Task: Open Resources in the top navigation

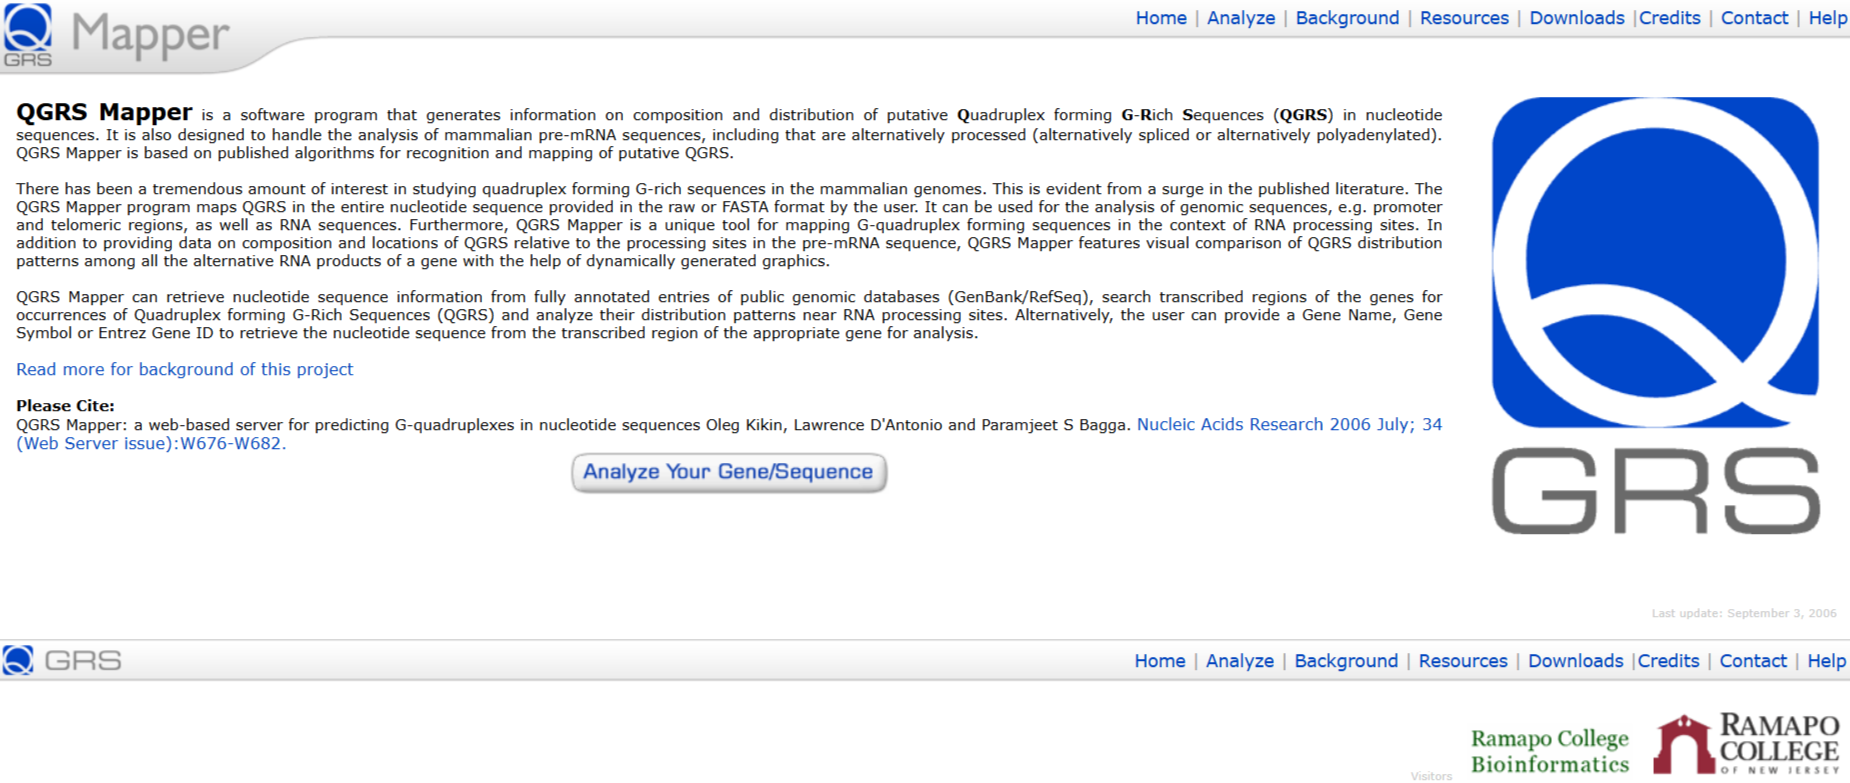Action: coord(1464,18)
